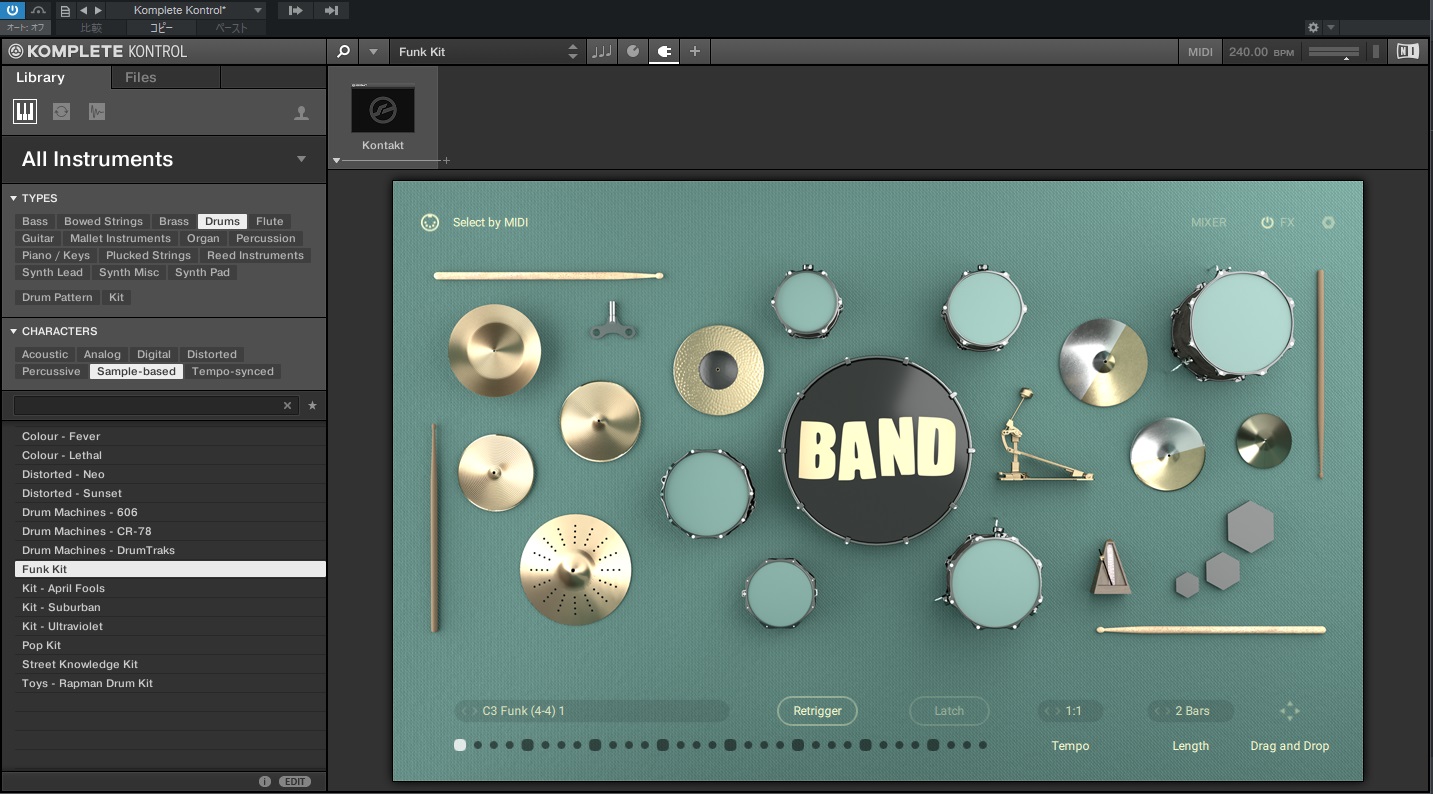Open instrument settings gear next to FX
Image resolution: width=1433 pixels, height=794 pixels.
(1328, 223)
